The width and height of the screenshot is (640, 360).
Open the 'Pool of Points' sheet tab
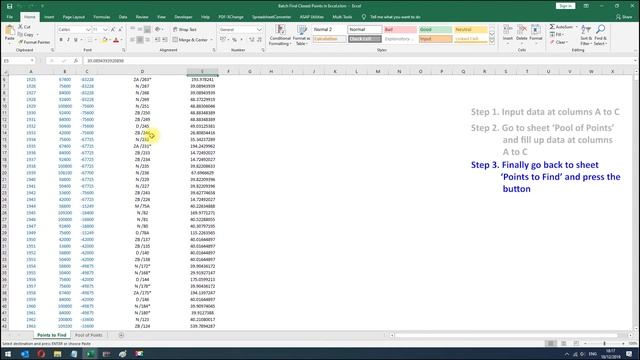tap(88, 335)
